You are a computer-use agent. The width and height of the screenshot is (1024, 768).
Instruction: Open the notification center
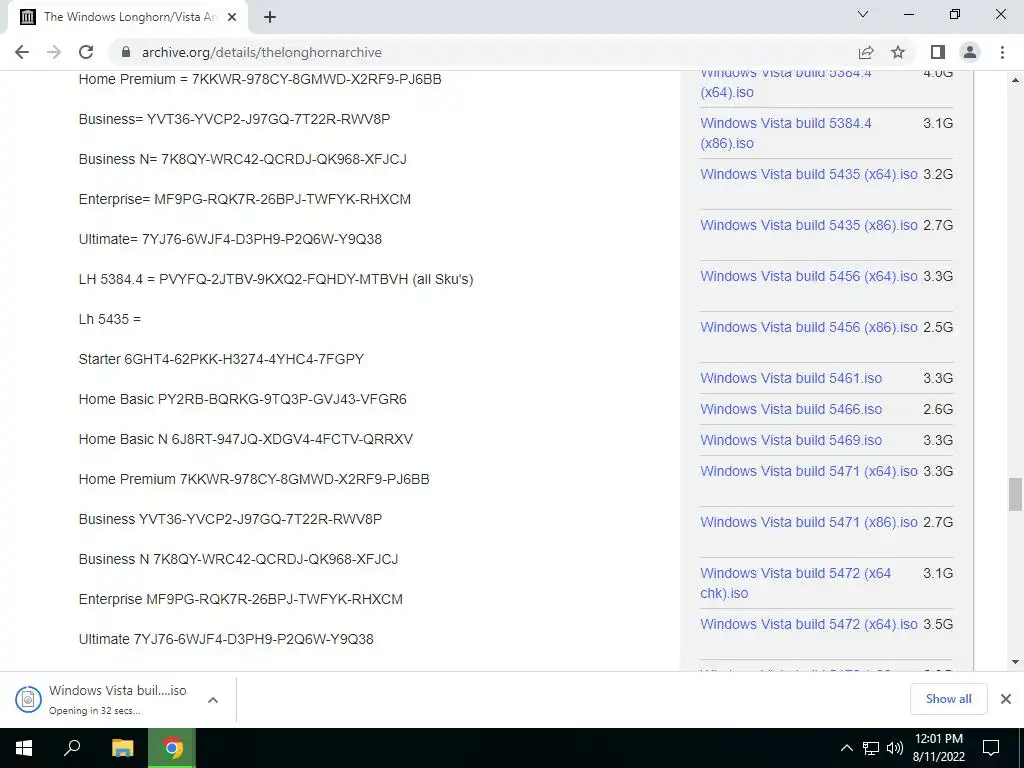[x=991, y=748]
